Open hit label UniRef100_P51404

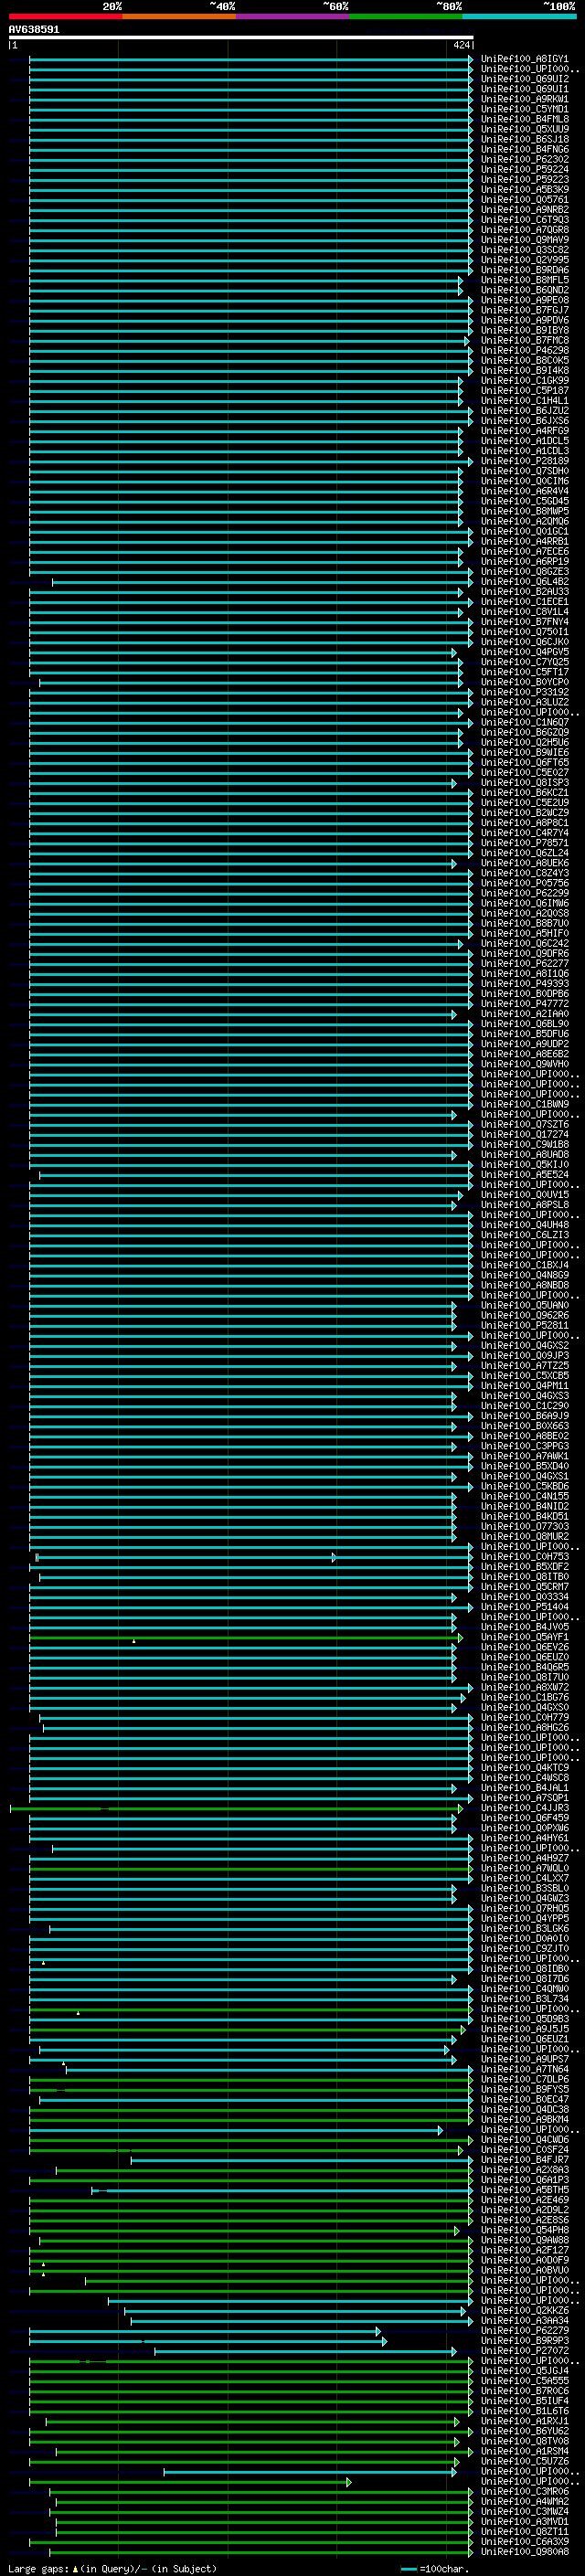click(525, 1607)
